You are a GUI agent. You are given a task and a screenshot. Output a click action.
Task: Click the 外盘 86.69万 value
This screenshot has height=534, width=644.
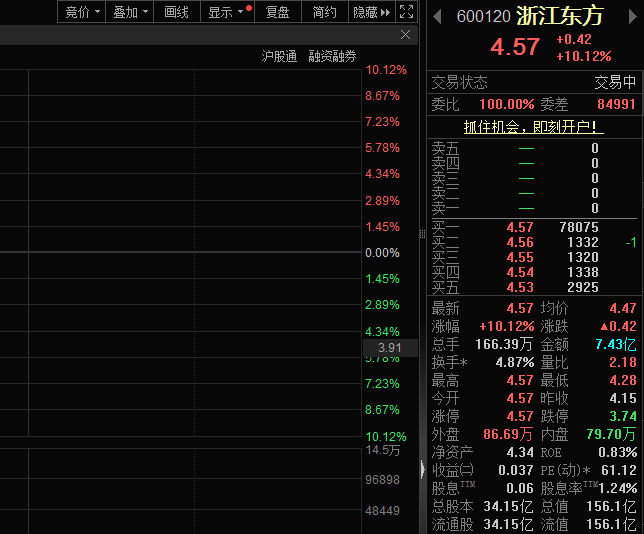click(x=508, y=434)
